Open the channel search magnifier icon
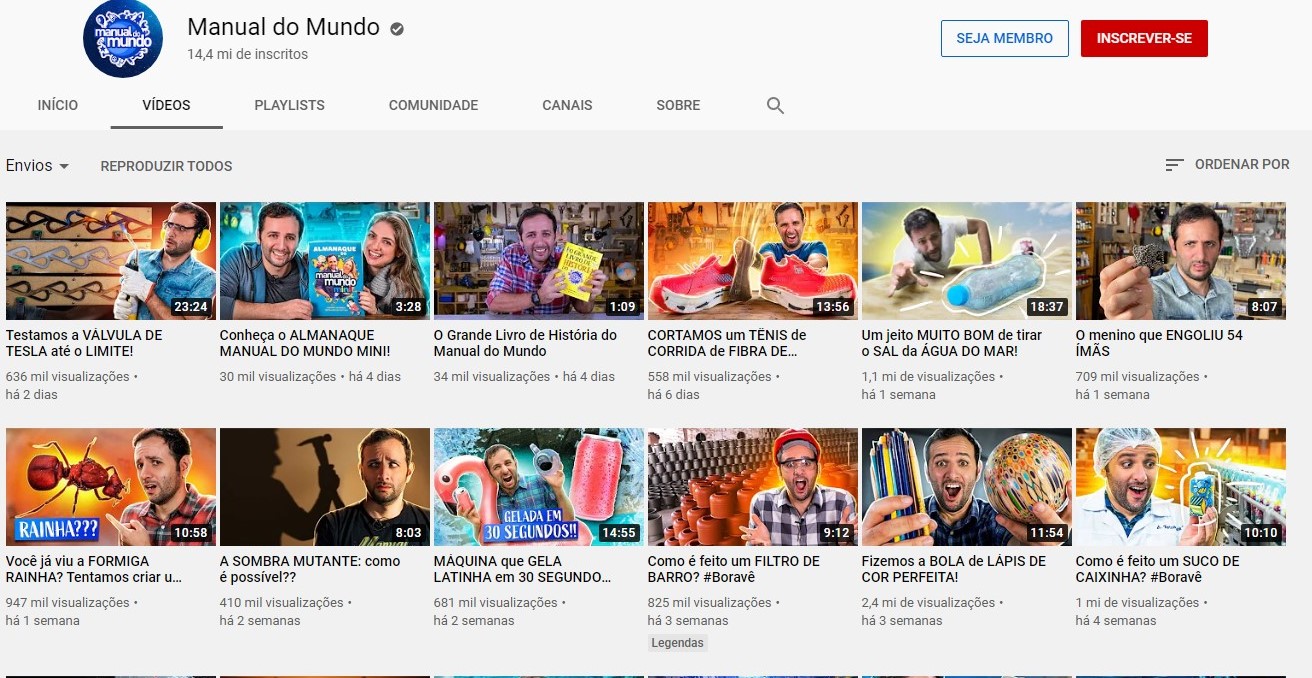This screenshot has height=678, width=1312. click(x=775, y=105)
